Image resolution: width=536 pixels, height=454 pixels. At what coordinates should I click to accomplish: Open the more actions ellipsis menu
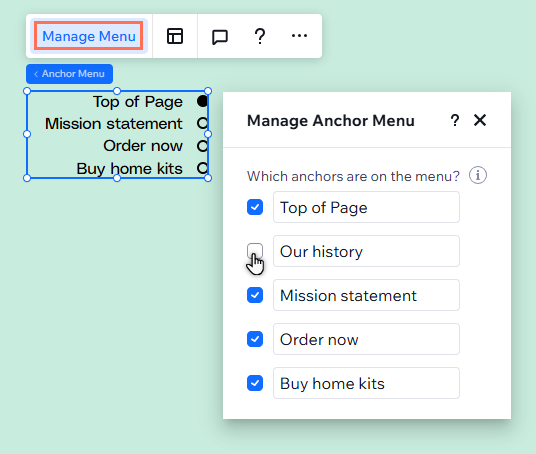tap(299, 36)
